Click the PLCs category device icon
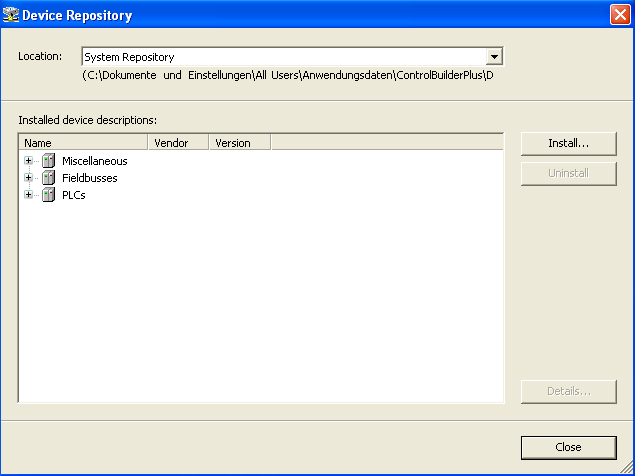Image resolution: width=635 pixels, height=476 pixels. coord(48,195)
